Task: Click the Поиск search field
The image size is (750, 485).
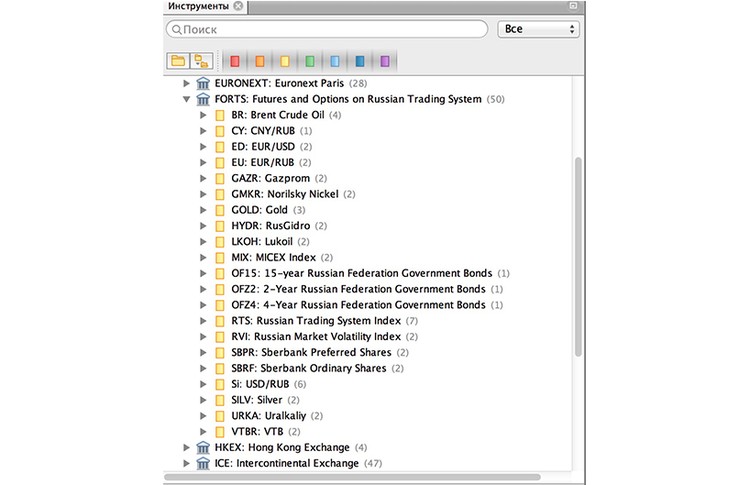Action: 327,29
